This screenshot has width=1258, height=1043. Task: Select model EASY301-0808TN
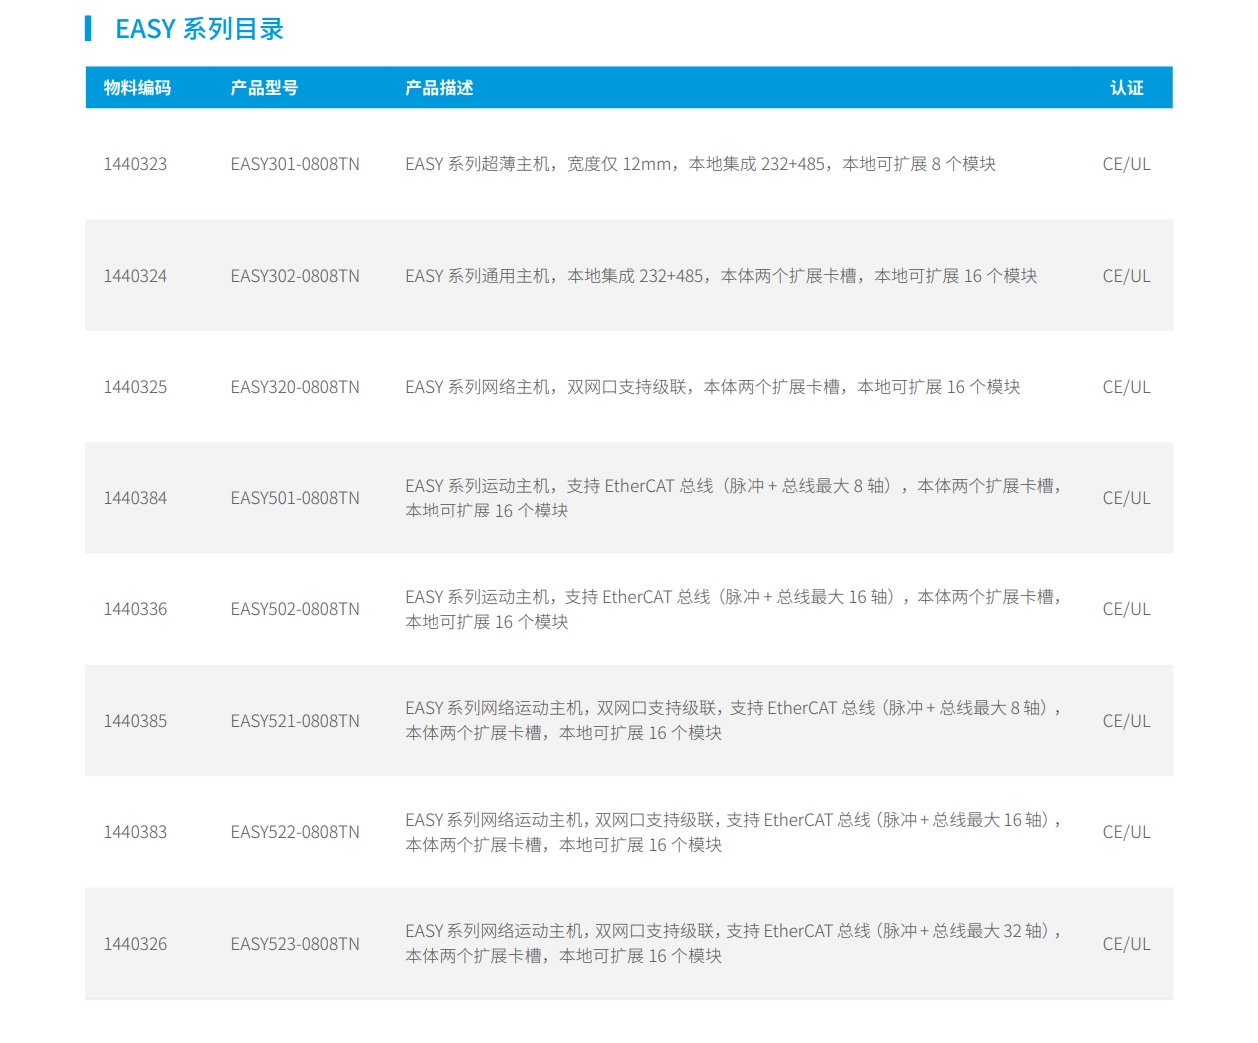click(x=294, y=164)
